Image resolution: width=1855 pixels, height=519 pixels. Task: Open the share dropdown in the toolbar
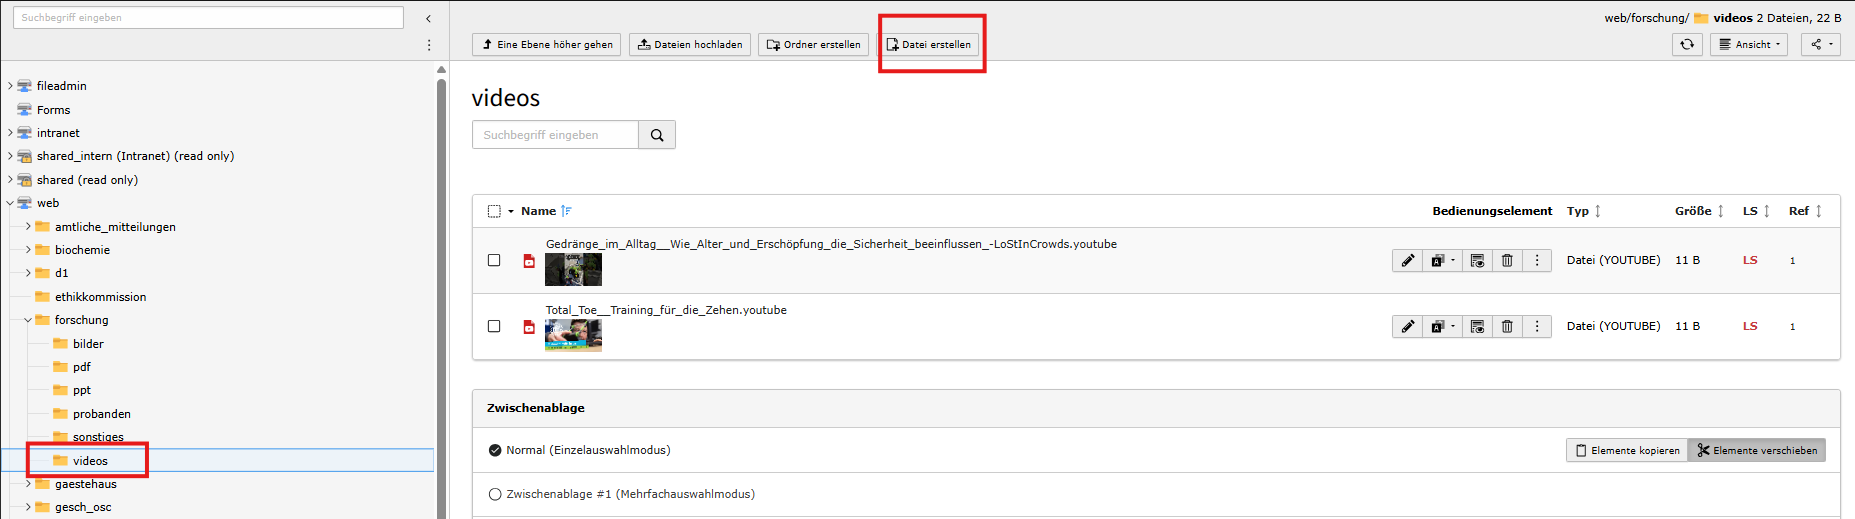pyautogui.click(x=1820, y=44)
